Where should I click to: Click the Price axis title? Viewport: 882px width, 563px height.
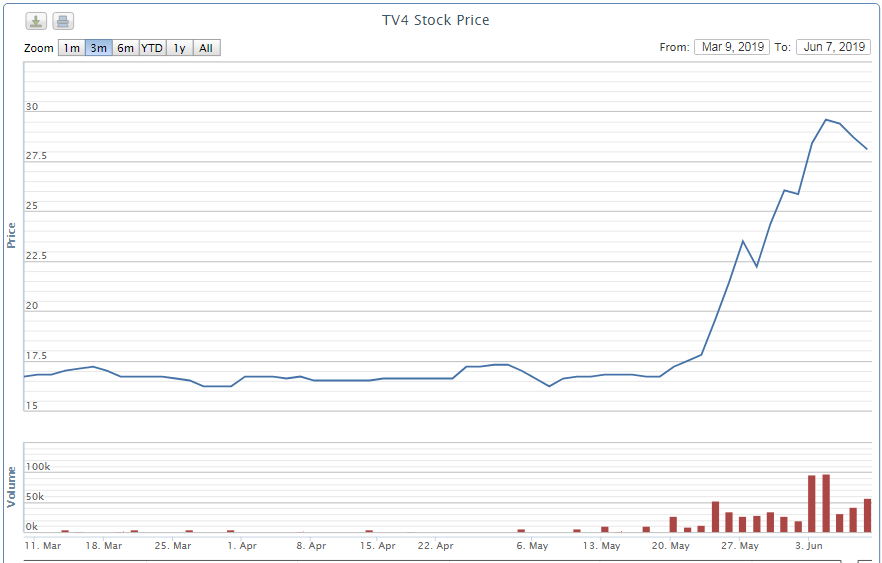[11, 236]
